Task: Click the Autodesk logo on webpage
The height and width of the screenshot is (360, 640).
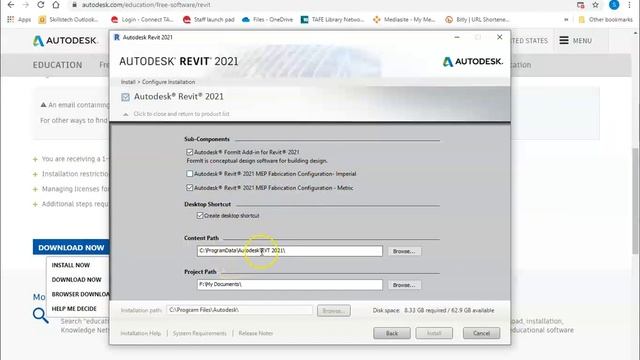Action: [x=65, y=40]
